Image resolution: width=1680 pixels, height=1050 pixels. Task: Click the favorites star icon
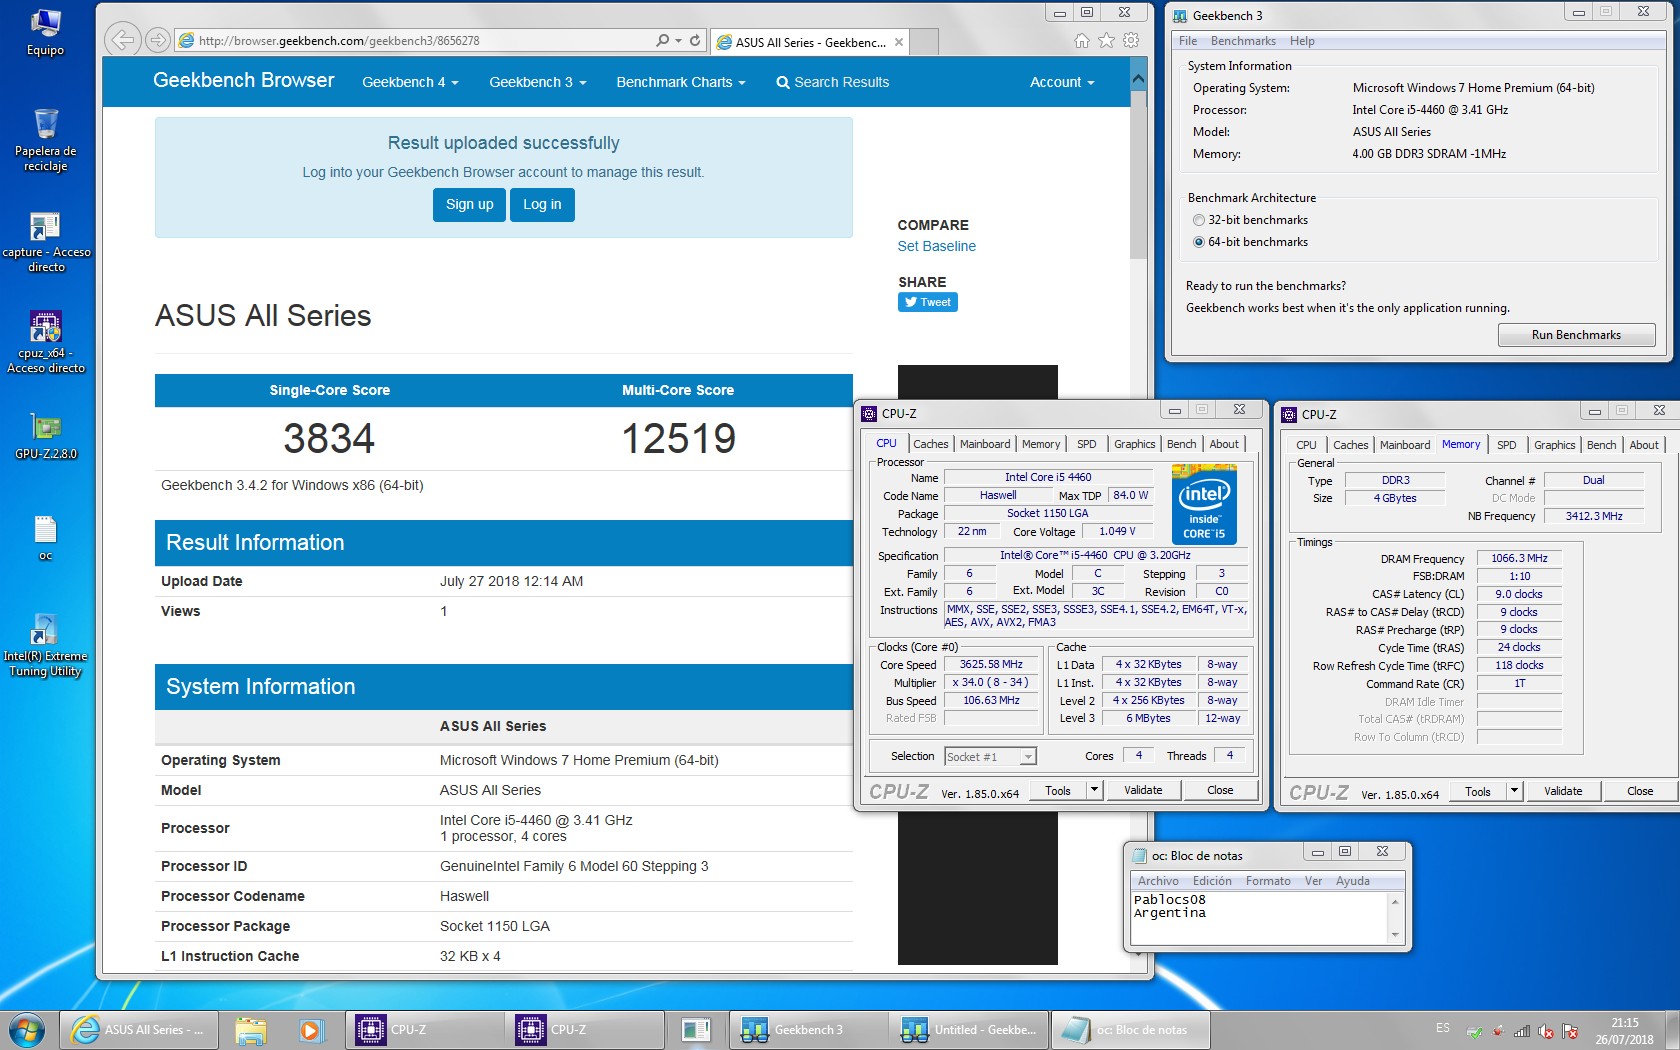[x=1106, y=41]
